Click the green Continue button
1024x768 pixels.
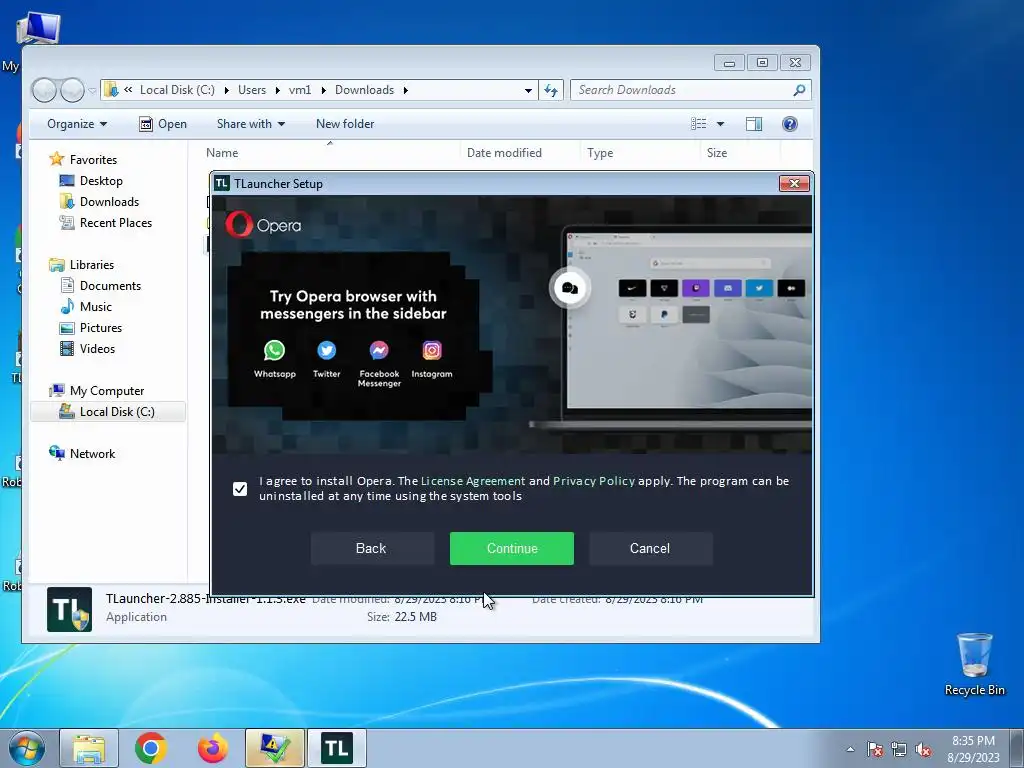pos(511,549)
